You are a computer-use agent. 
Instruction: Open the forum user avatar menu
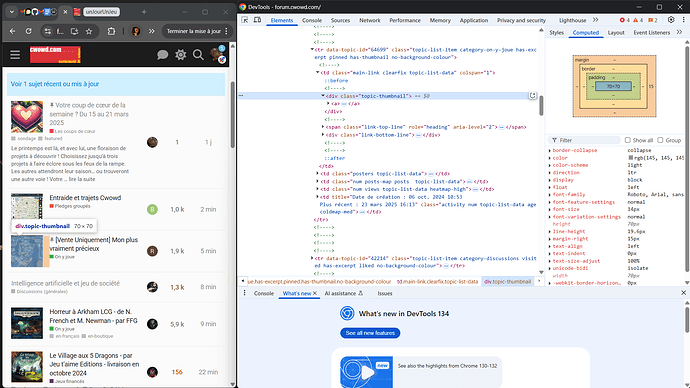click(x=217, y=55)
